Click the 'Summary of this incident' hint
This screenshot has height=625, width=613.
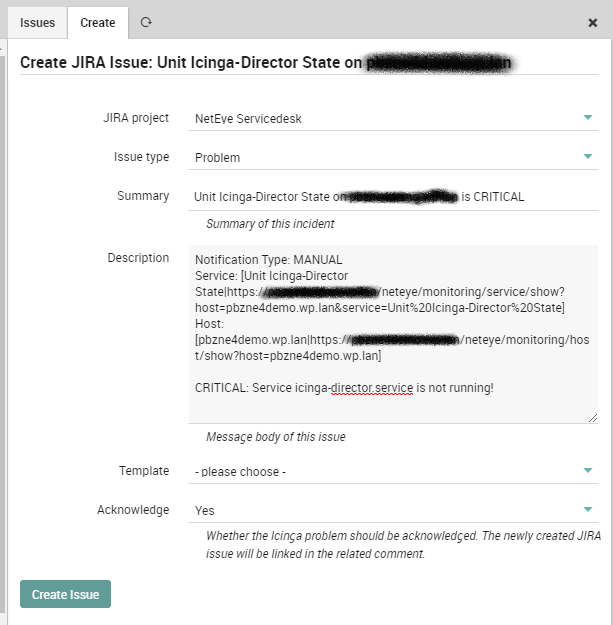coord(270,224)
